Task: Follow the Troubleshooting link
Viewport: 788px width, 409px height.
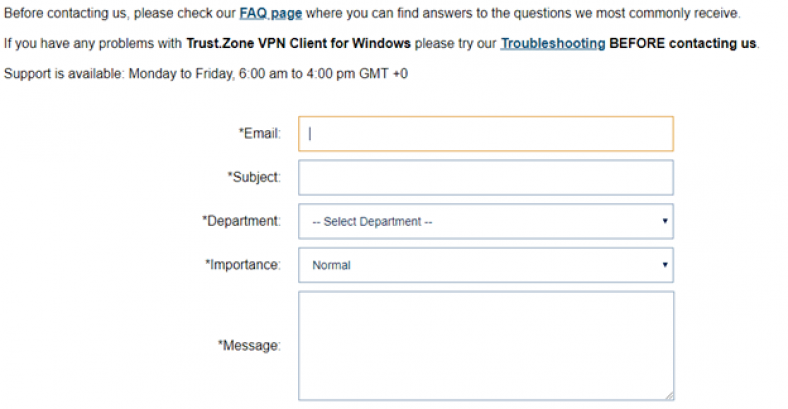Action: coord(552,44)
